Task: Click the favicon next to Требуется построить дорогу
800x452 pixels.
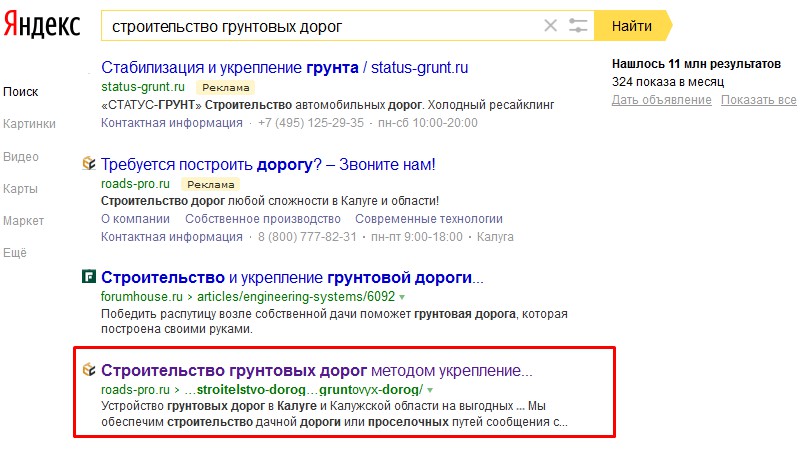Action: coord(89,163)
